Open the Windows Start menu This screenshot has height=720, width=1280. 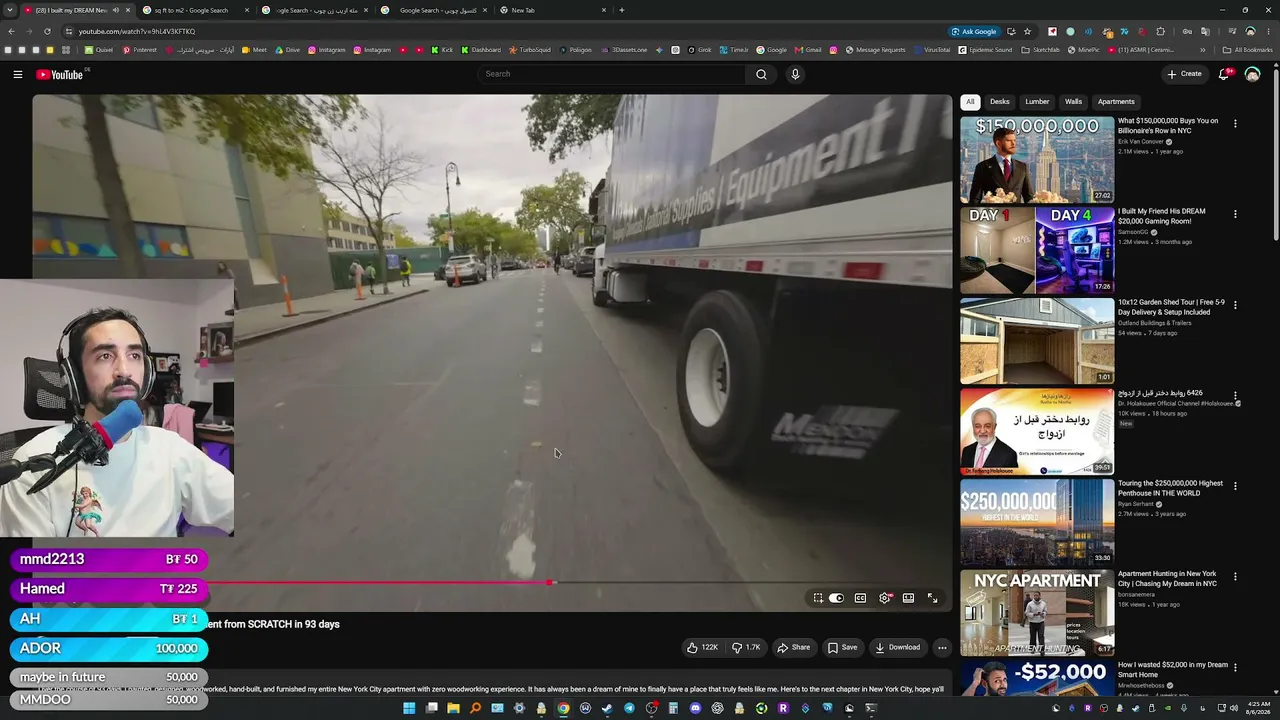pyautogui.click(x=409, y=708)
